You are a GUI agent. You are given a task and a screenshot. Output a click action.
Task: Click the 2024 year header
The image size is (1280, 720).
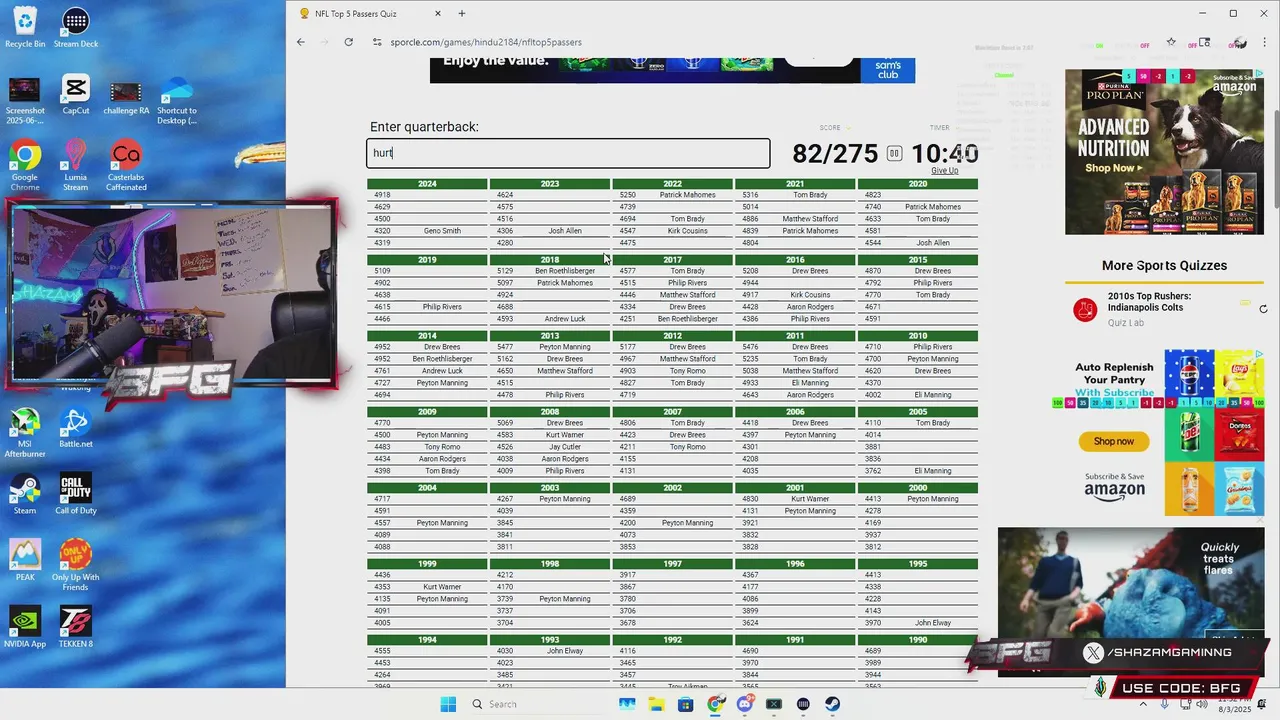tap(427, 184)
